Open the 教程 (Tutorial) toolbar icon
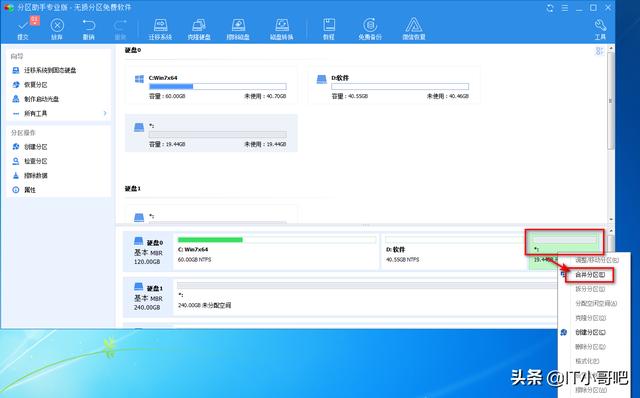 (x=329, y=29)
